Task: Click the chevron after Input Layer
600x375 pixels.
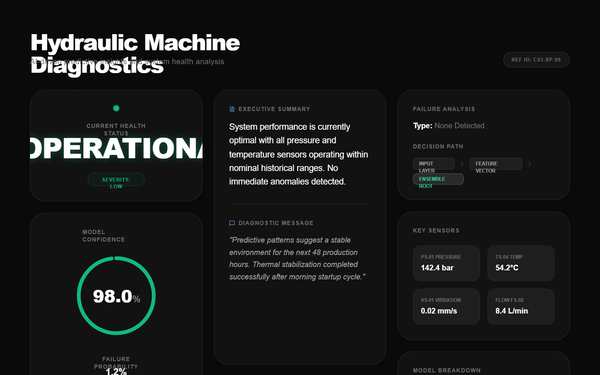Action: point(462,163)
